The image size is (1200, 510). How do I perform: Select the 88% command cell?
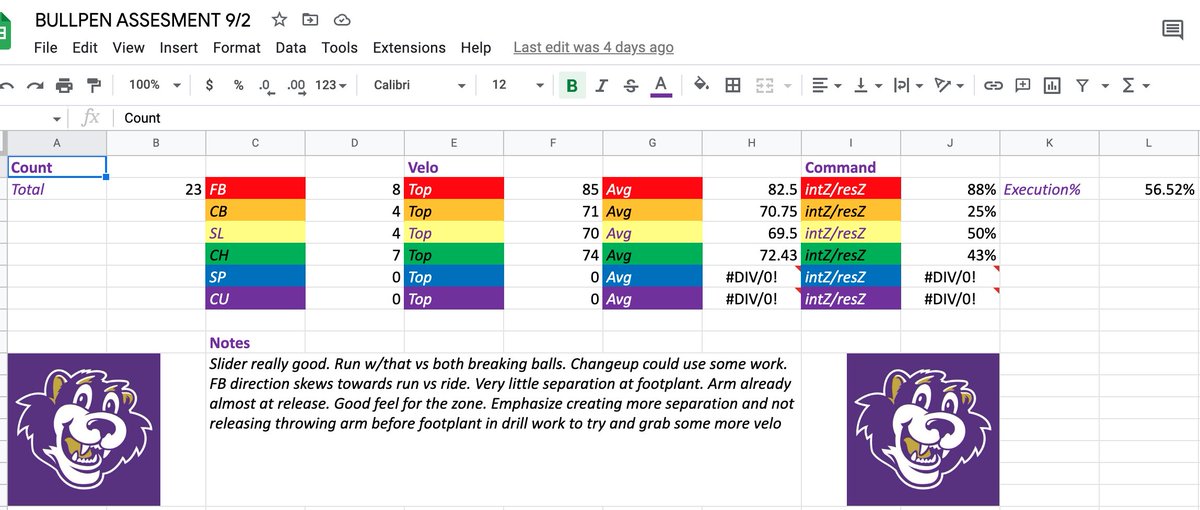pyautogui.click(x=950, y=189)
